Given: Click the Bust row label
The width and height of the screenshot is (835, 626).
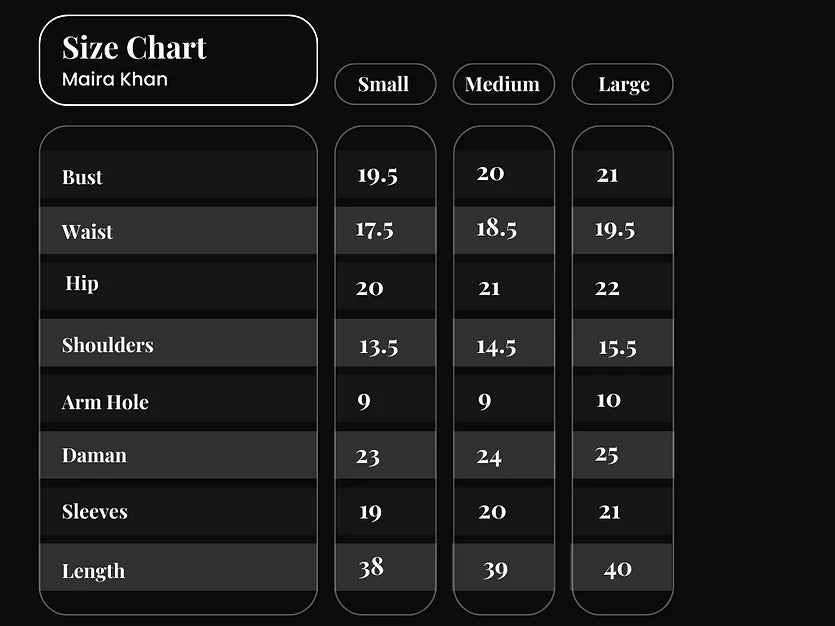Looking at the screenshot, I should pyautogui.click(x=82, y=178).
